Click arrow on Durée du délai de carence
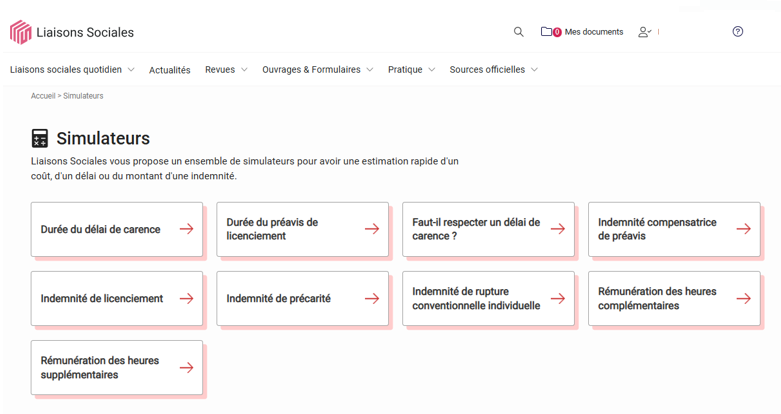 tap(187, 229)
